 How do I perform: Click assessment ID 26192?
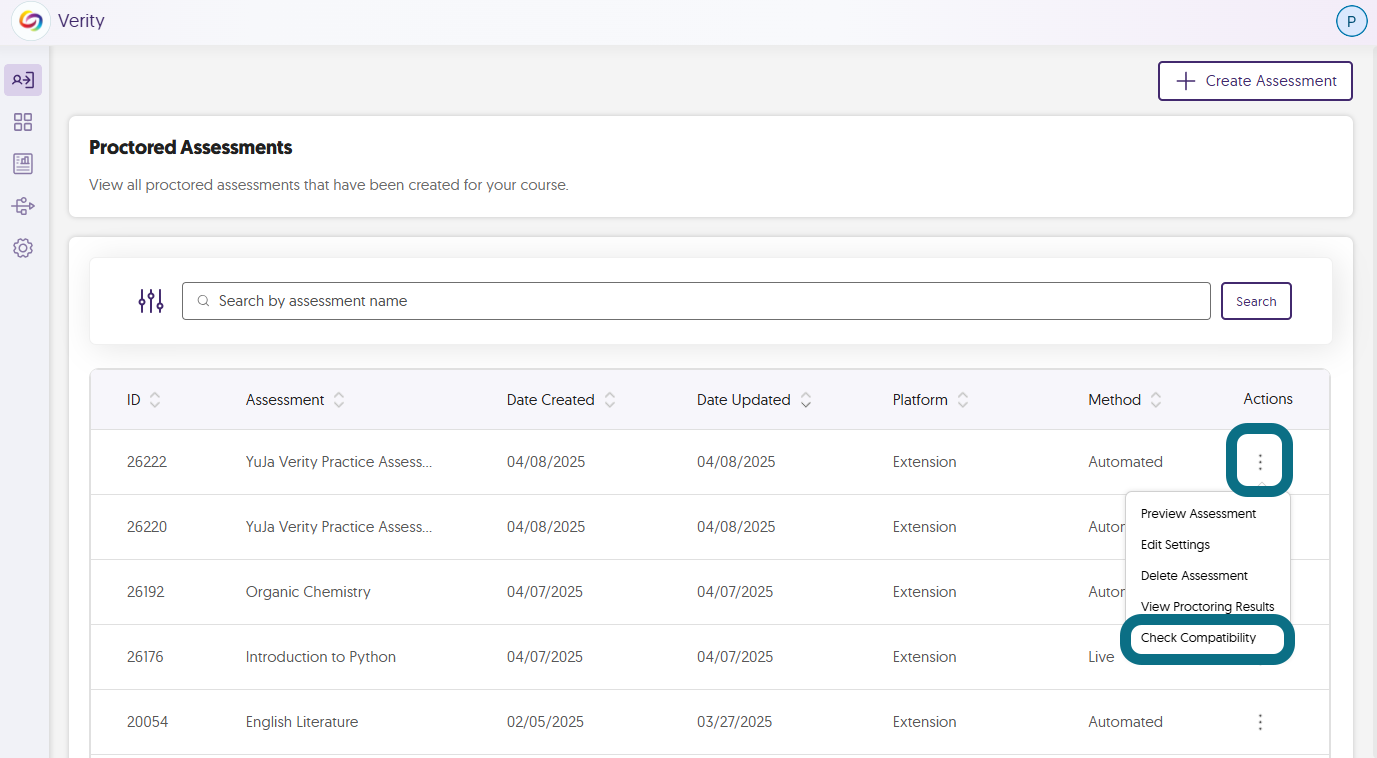(x=146, y=592)
